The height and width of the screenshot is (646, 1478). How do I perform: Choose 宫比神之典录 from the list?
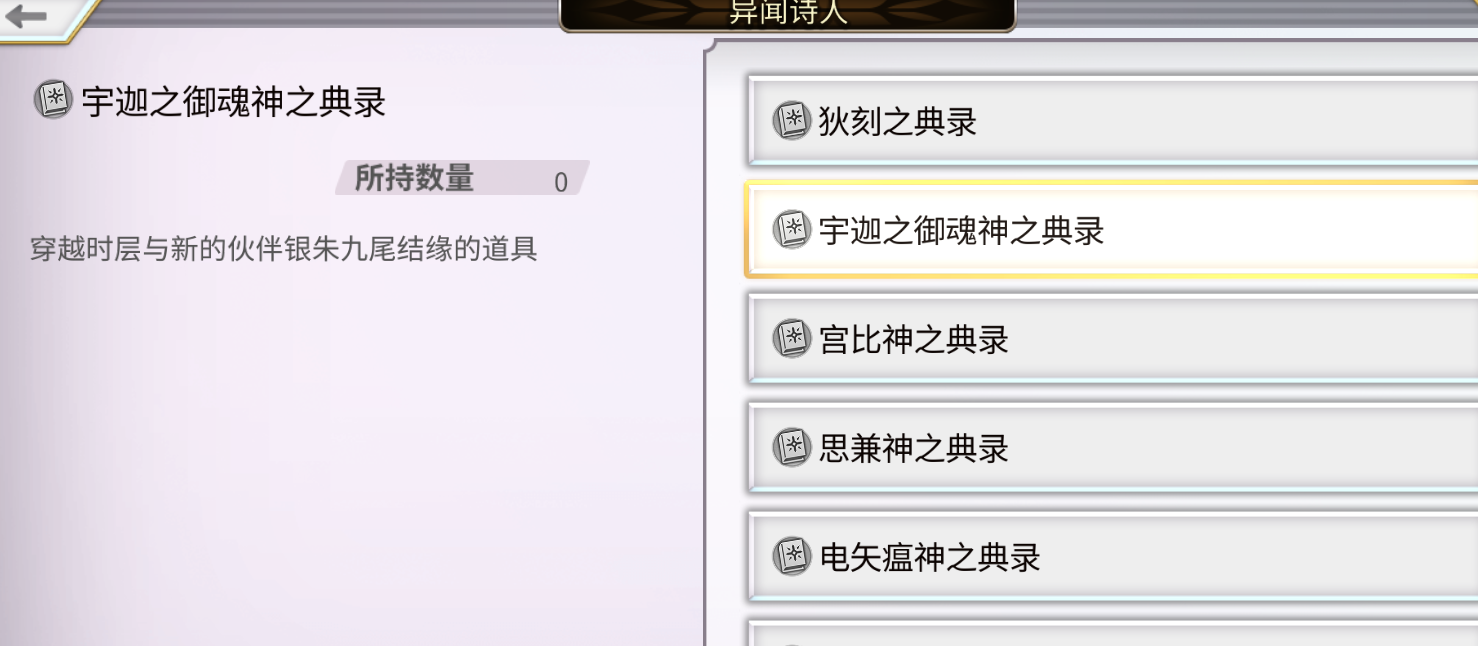1113,339
